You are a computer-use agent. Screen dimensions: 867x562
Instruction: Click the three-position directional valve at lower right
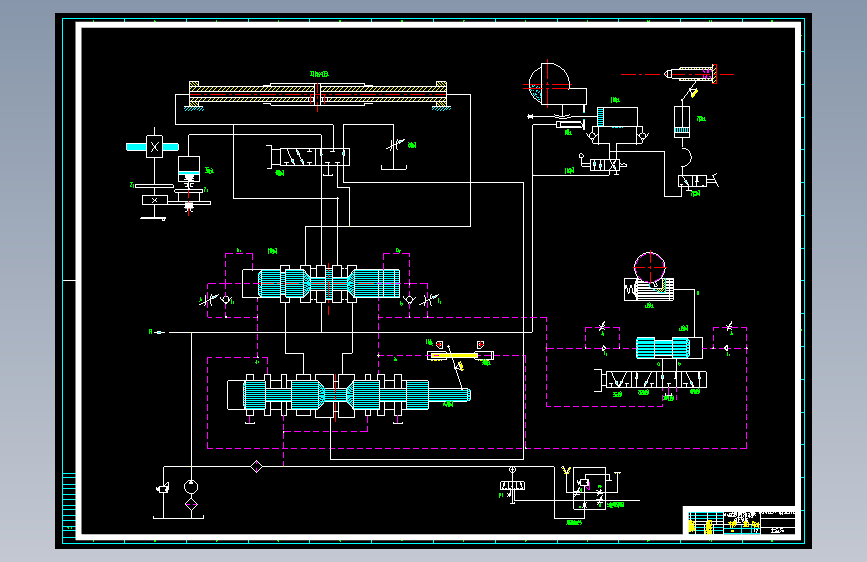coord(651,380)
